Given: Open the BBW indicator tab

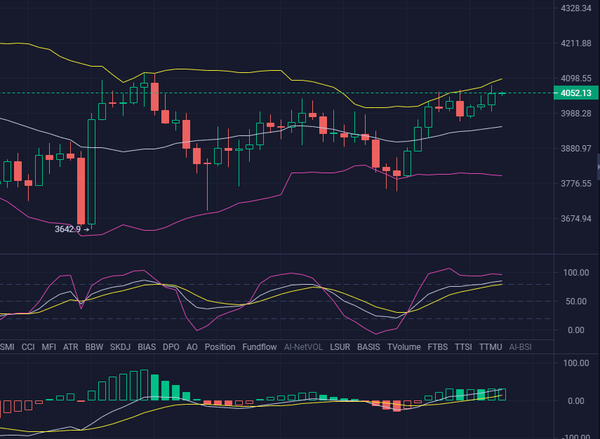Looking at the screenshot, I should coord(94,347).
